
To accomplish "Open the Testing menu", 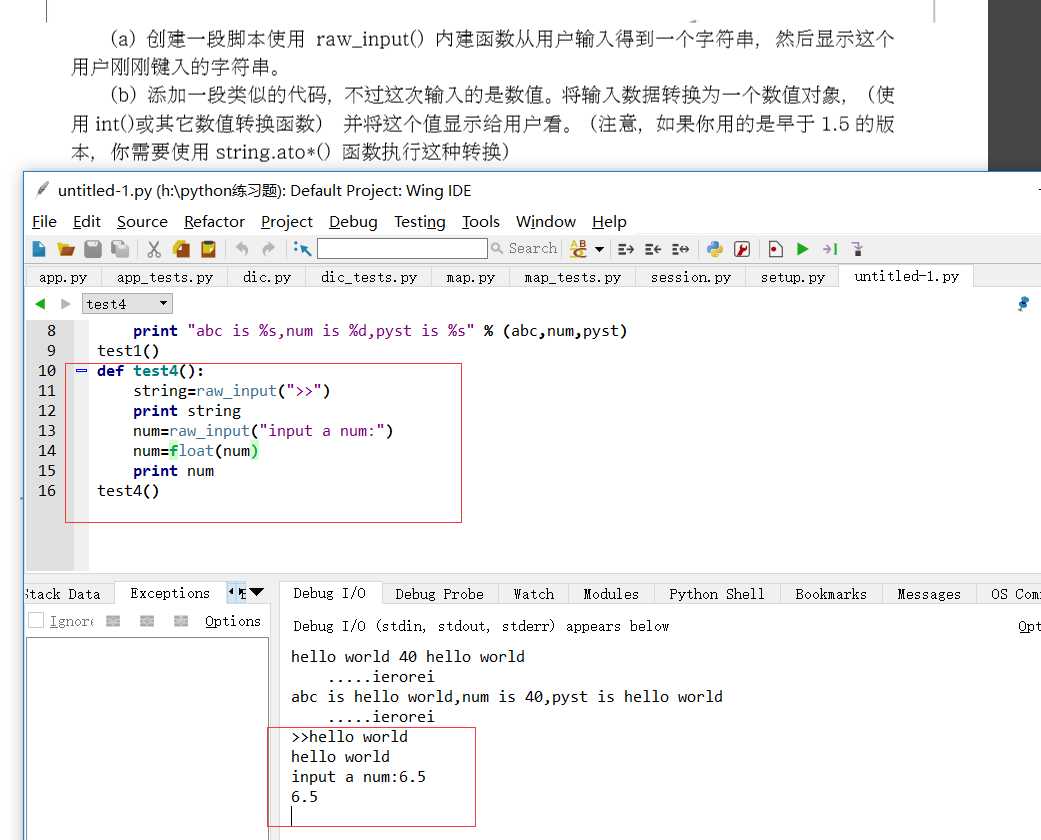I will click(420, 222).
